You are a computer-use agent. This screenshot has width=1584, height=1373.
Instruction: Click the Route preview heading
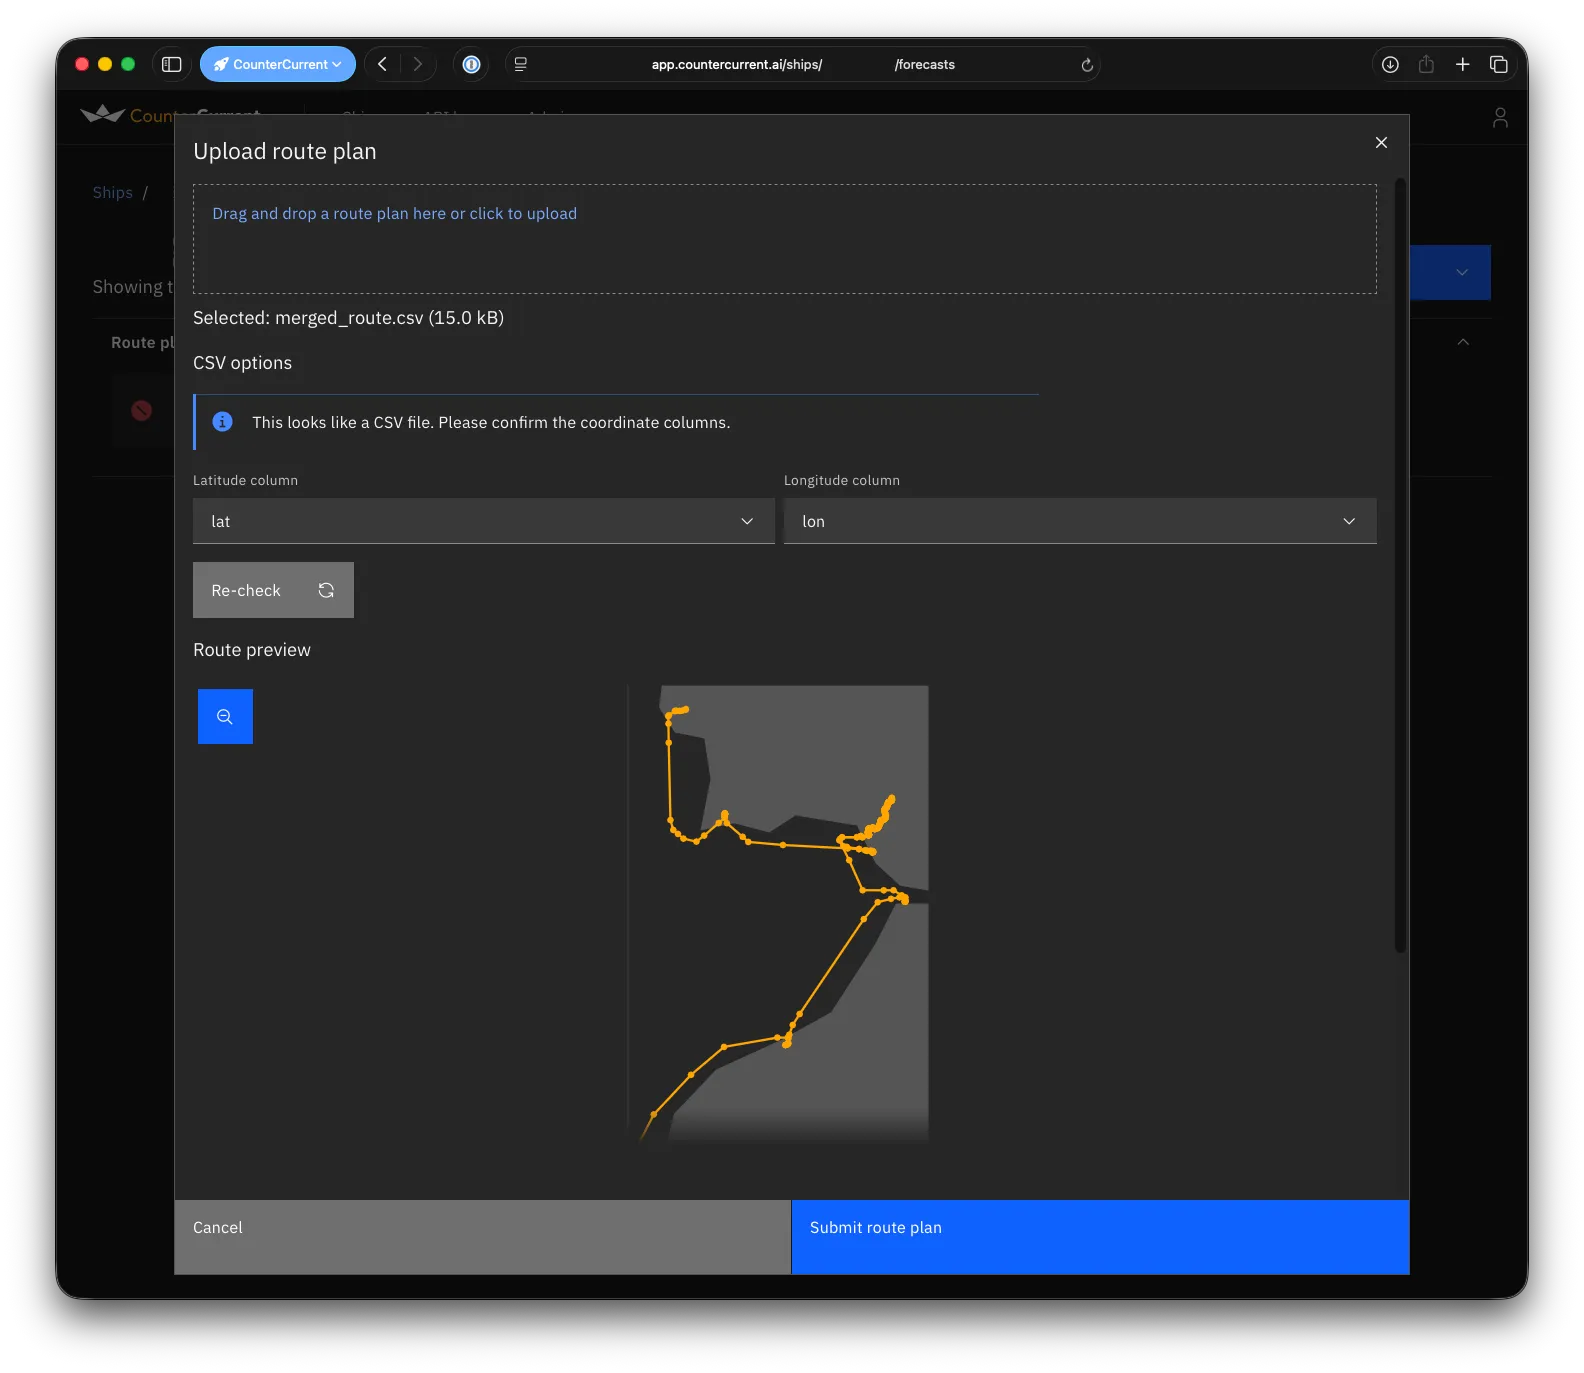coord(252,650)
